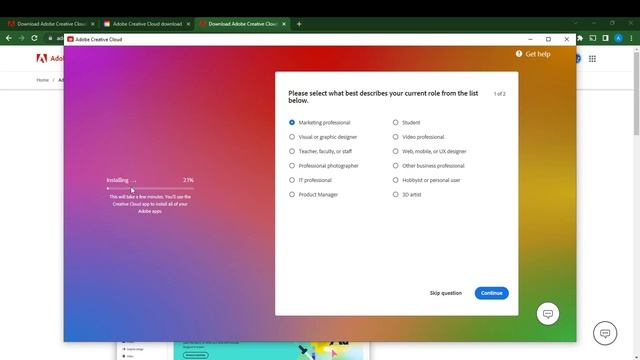Click Skip question link
Viewport: 640px width, 360px height.
(x=446, y=293)
